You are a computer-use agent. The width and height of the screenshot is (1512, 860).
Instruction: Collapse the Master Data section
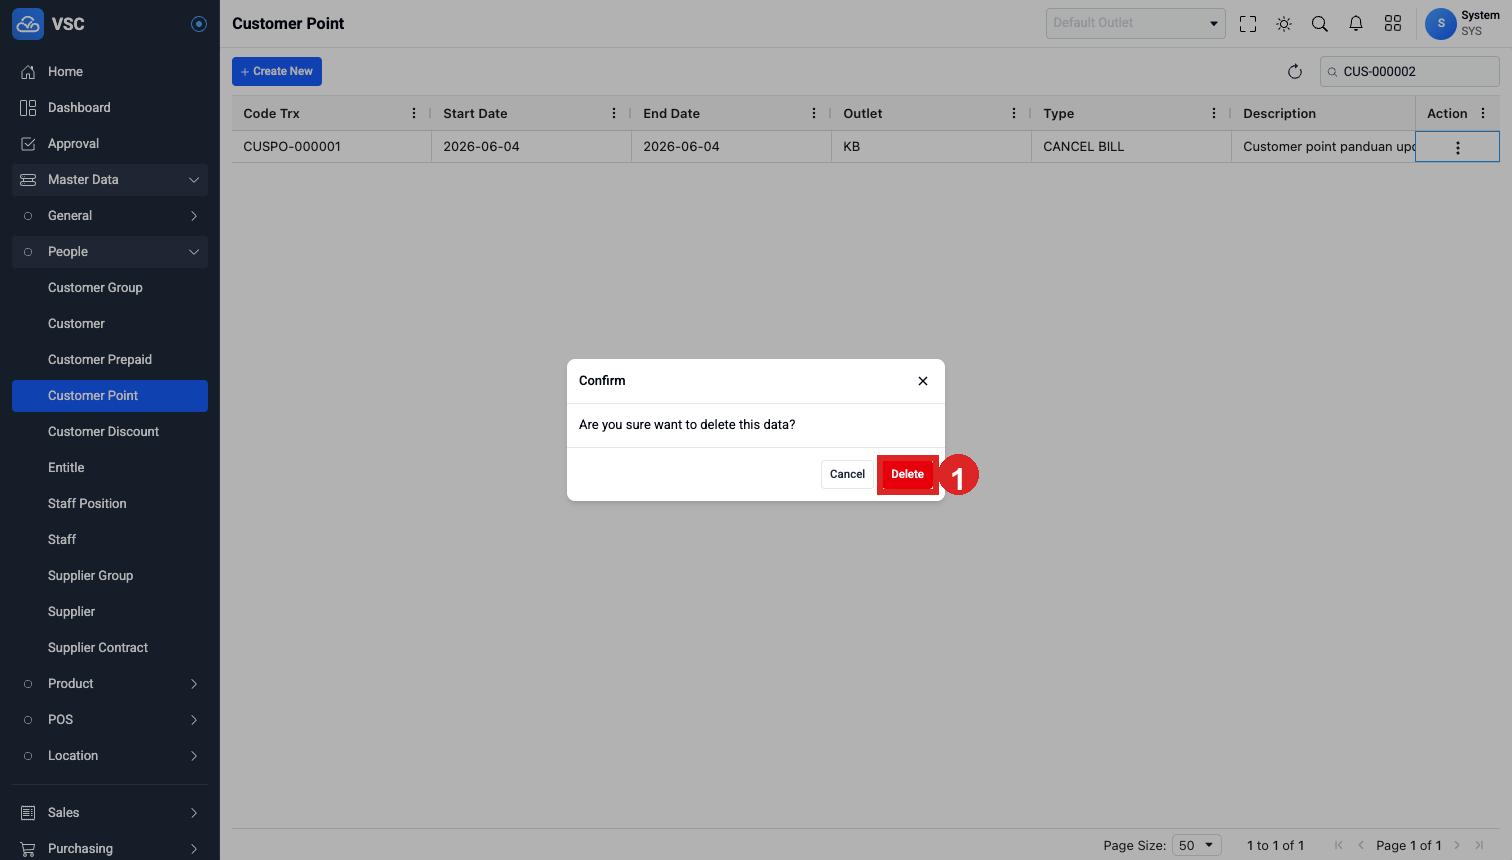(110, 180)
